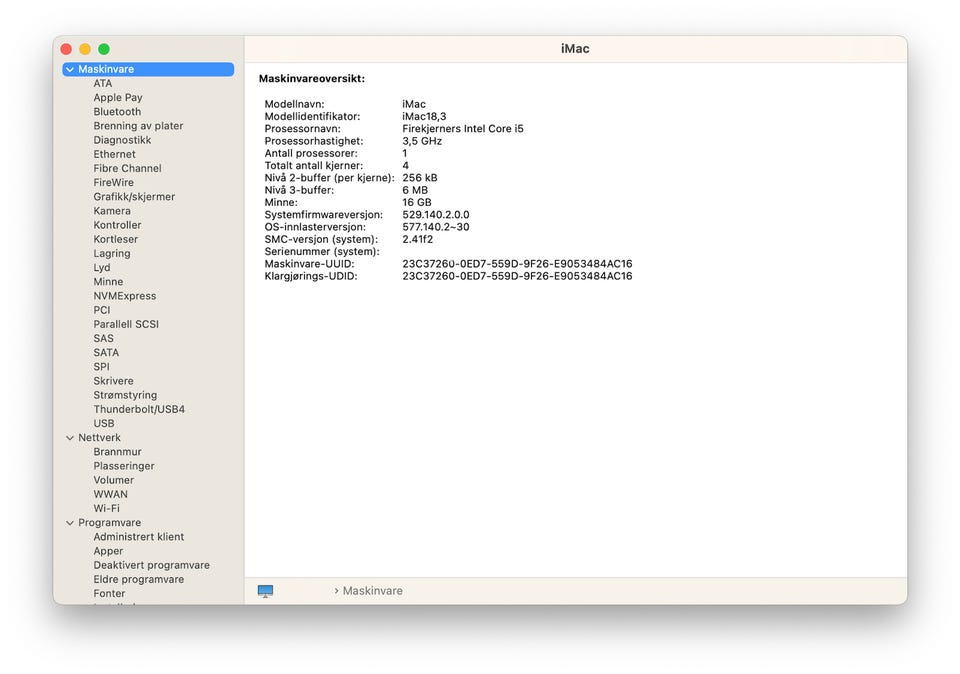Select Fibre Channel in sidebar

coord(127,168)
